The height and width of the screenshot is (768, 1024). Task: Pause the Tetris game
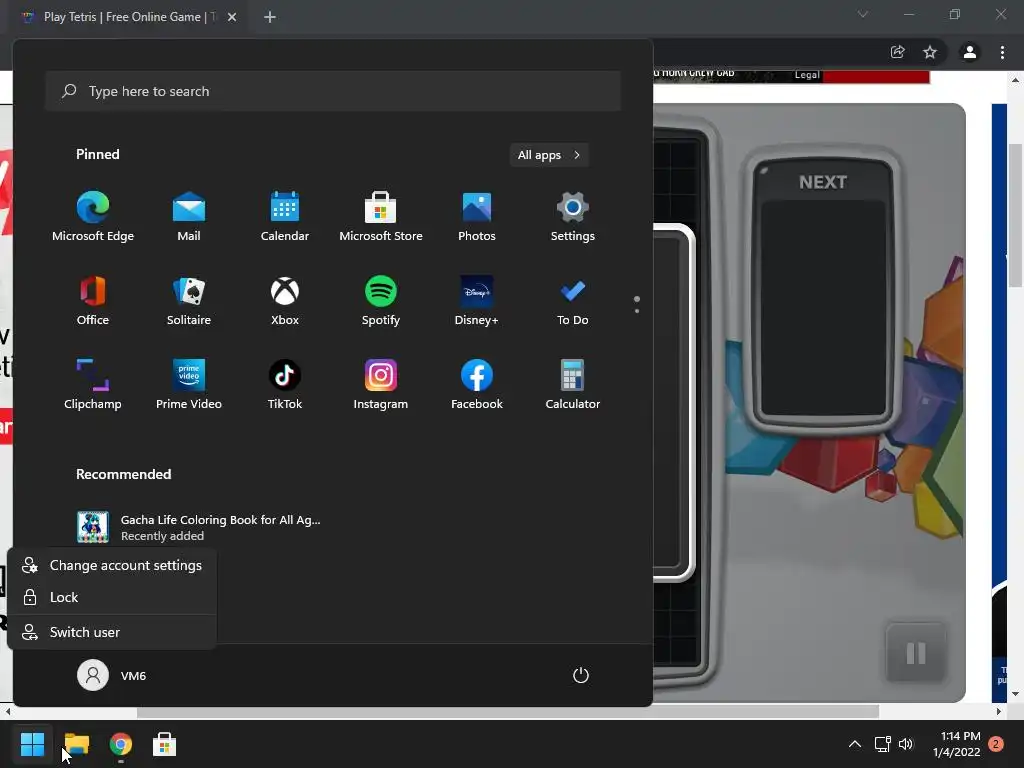(x=916, y=653)
